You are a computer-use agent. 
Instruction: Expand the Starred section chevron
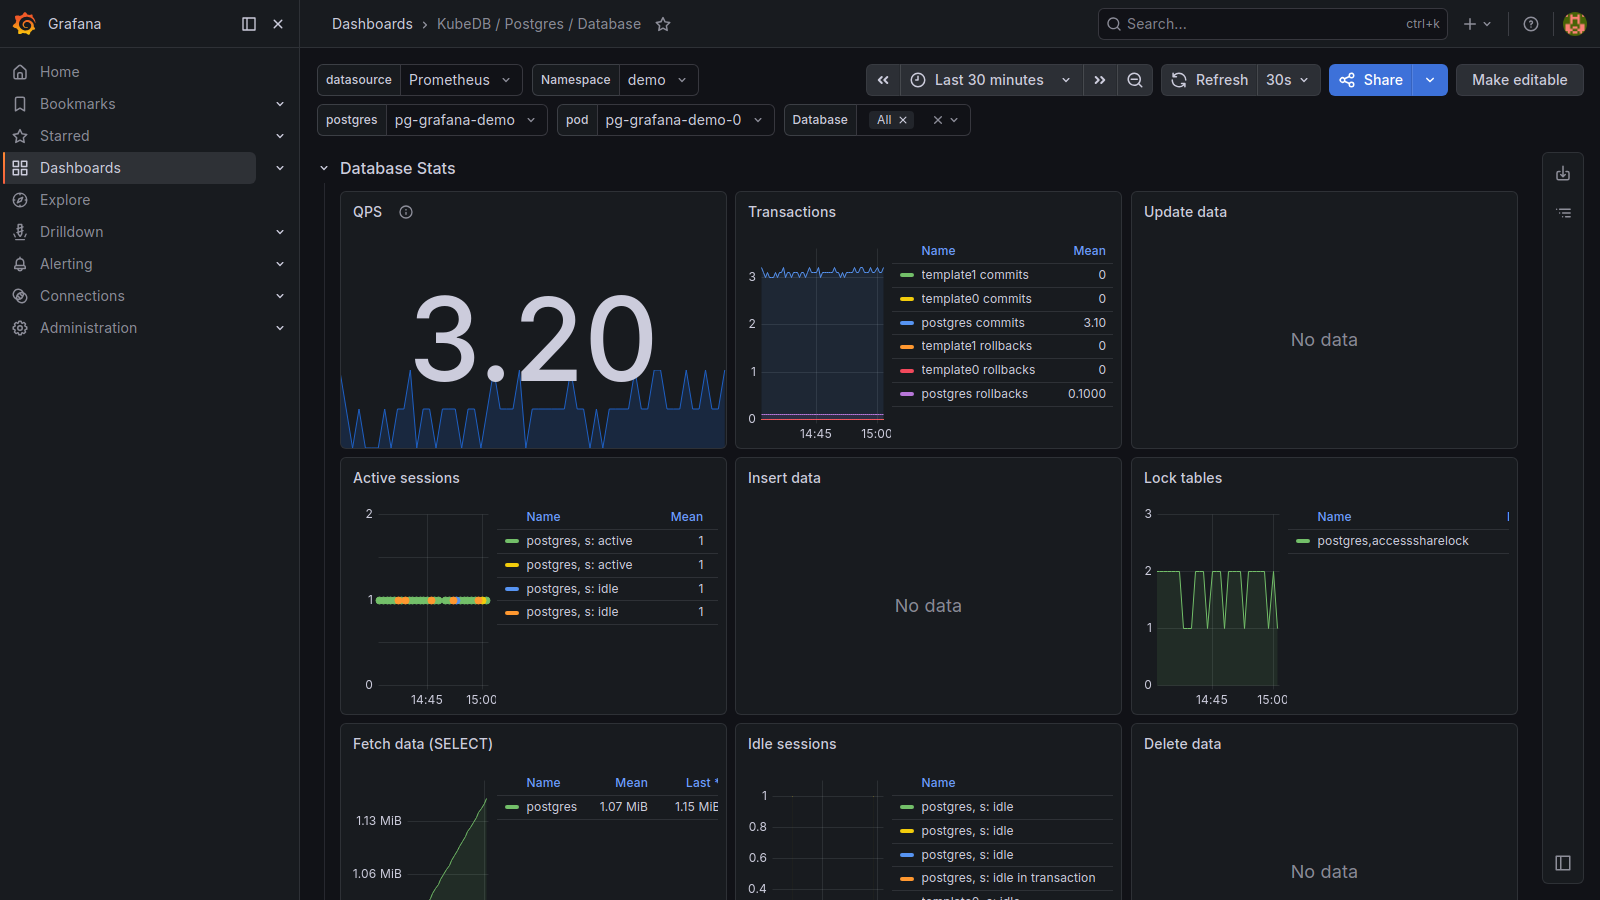point(280,136)
